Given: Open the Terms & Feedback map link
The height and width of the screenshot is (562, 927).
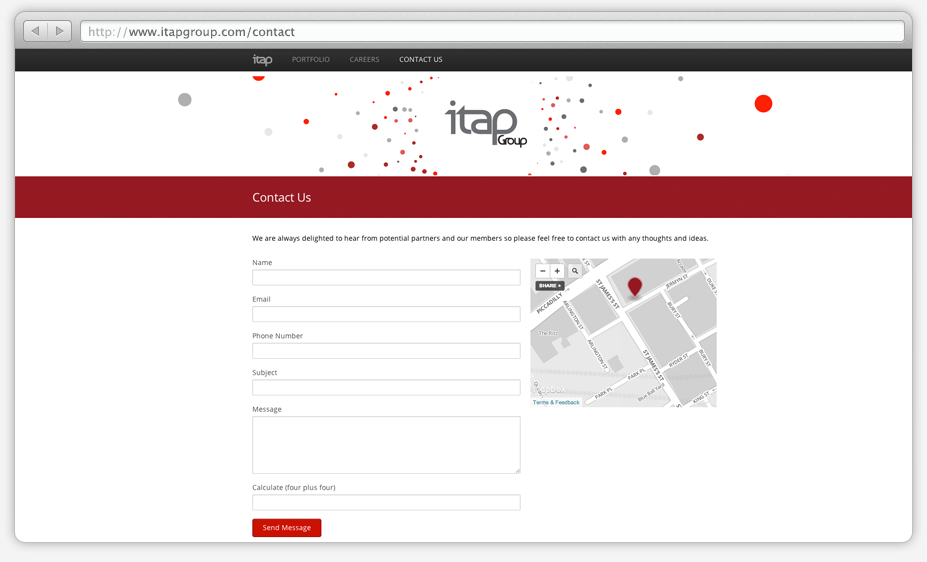Looking at the screenshot, I should 556,402.
